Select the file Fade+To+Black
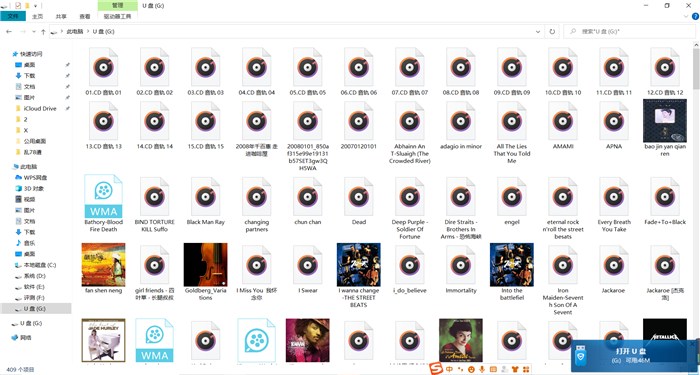Image resolution: width=700 pixels, height=375 pixels. tap(665, 201)
